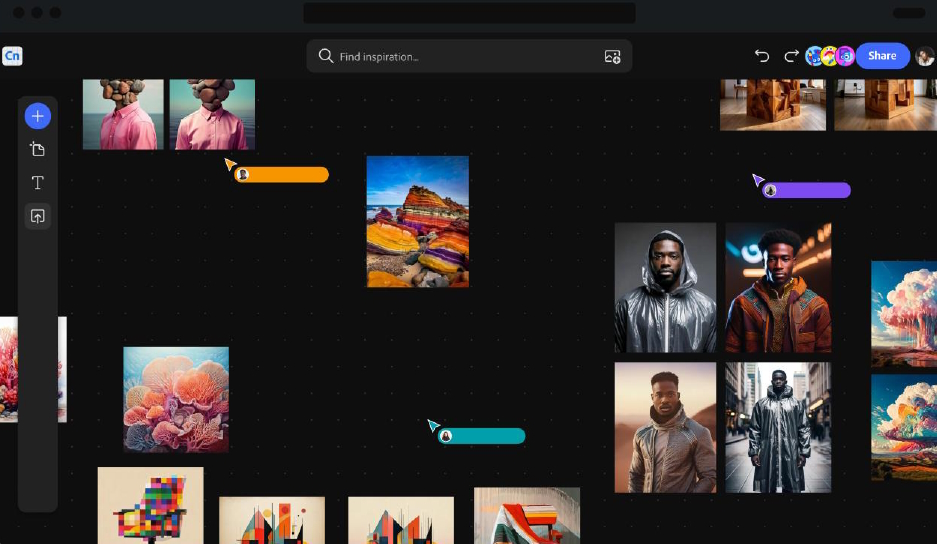Select the Text tool
Screen dimensions: 937x544
pos(38,182)
